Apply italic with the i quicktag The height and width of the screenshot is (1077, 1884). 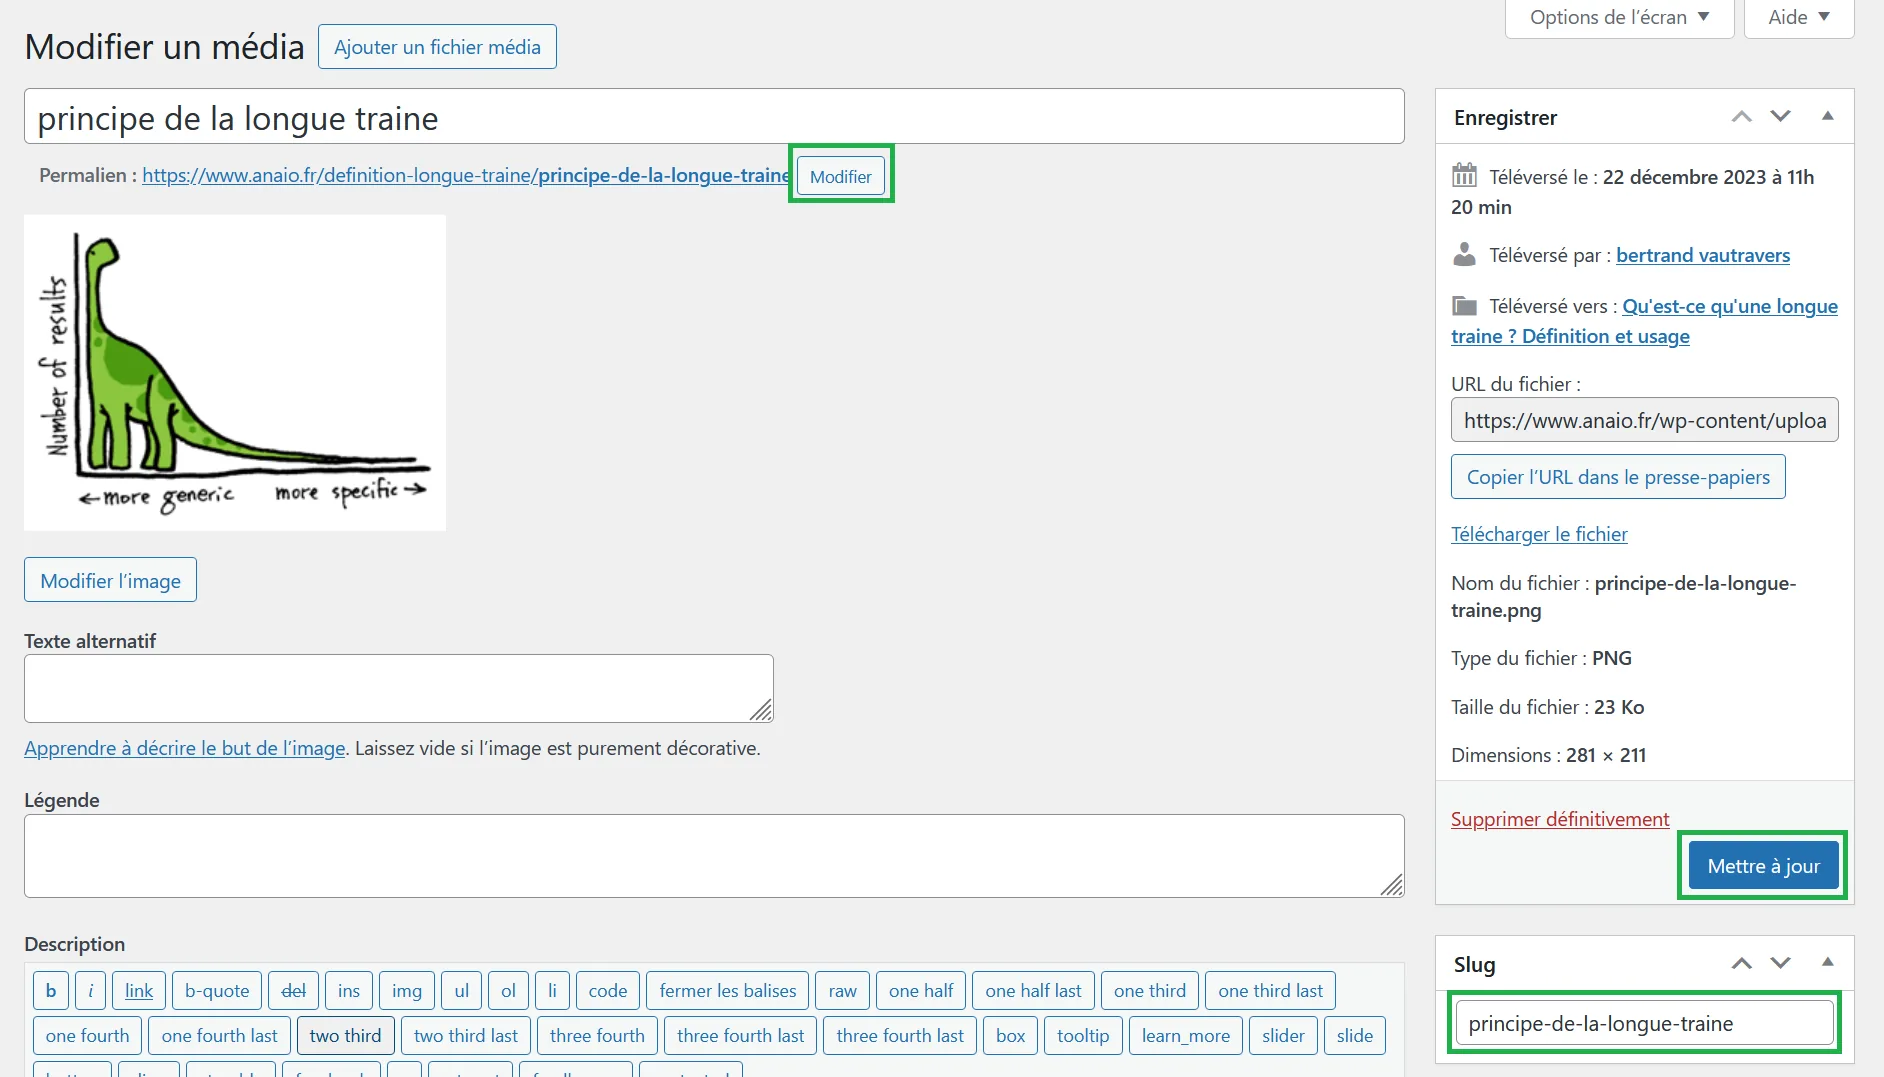91,990
